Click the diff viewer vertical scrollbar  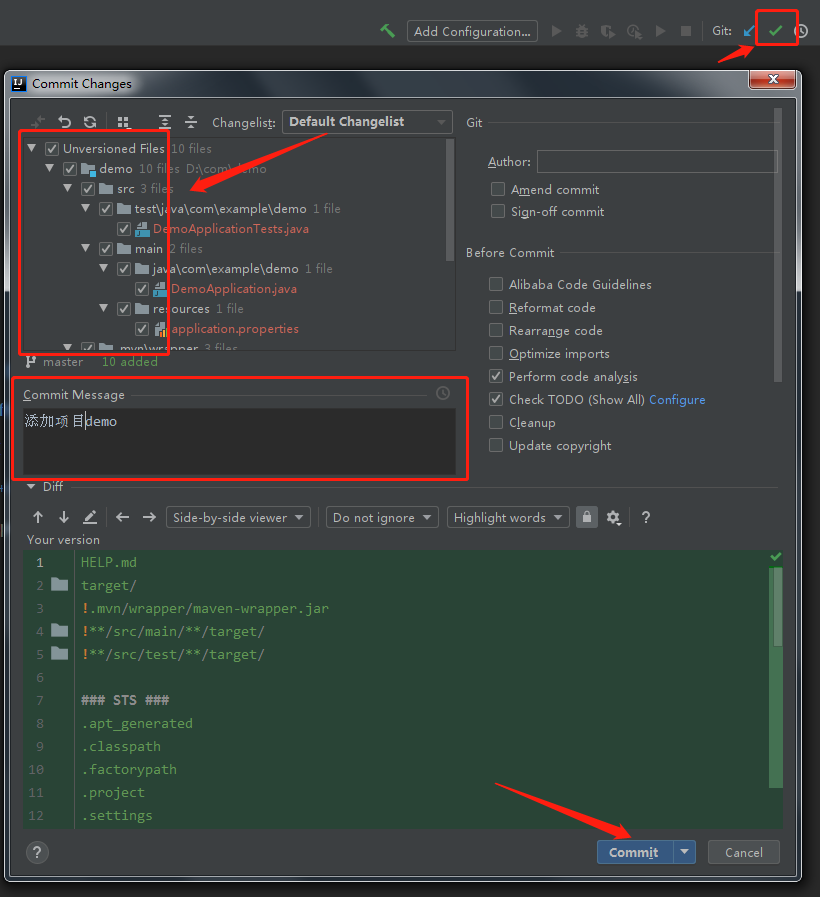(776, 606)
